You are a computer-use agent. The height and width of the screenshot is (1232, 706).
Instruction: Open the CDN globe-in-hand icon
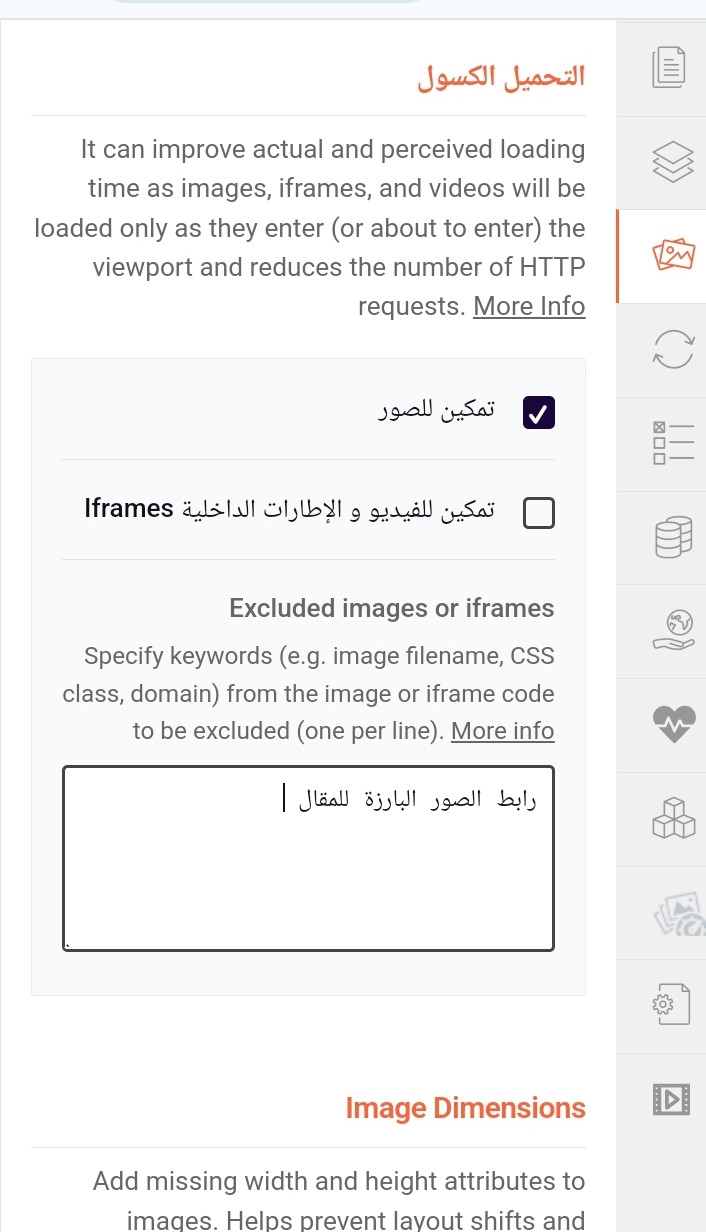point(672,631)
